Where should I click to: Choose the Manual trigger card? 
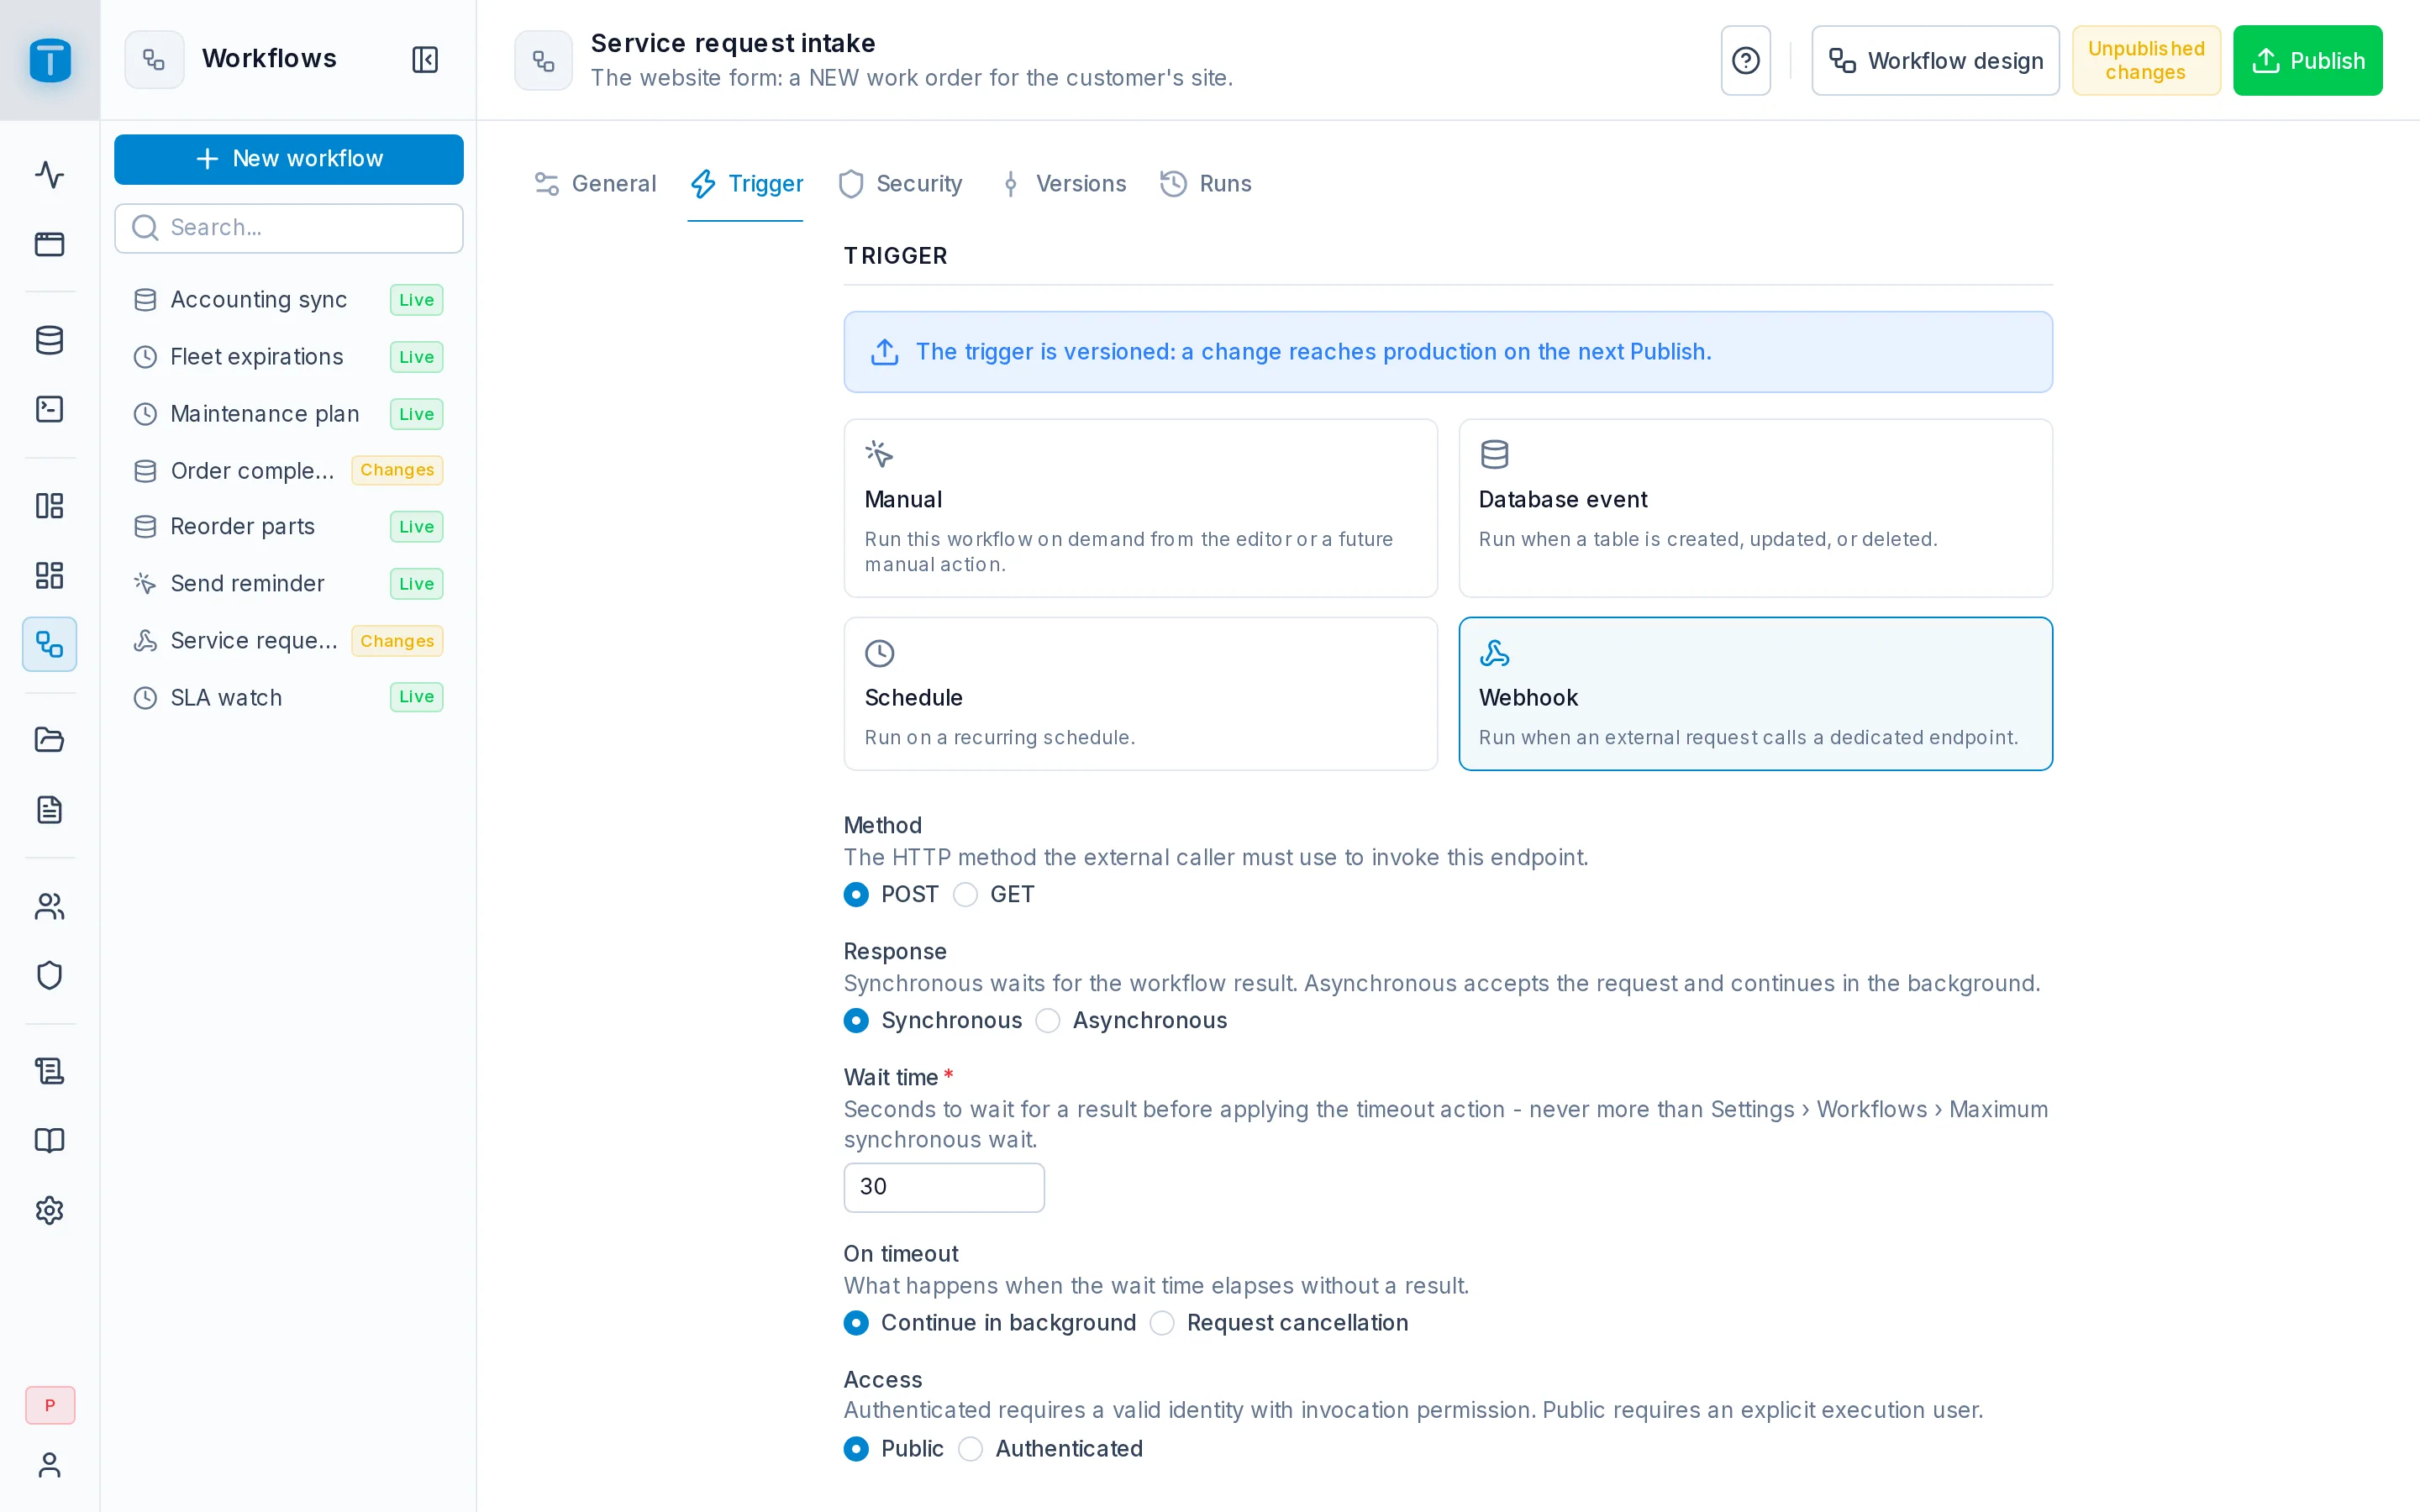pyautogui.click(x=1140, y=508)
